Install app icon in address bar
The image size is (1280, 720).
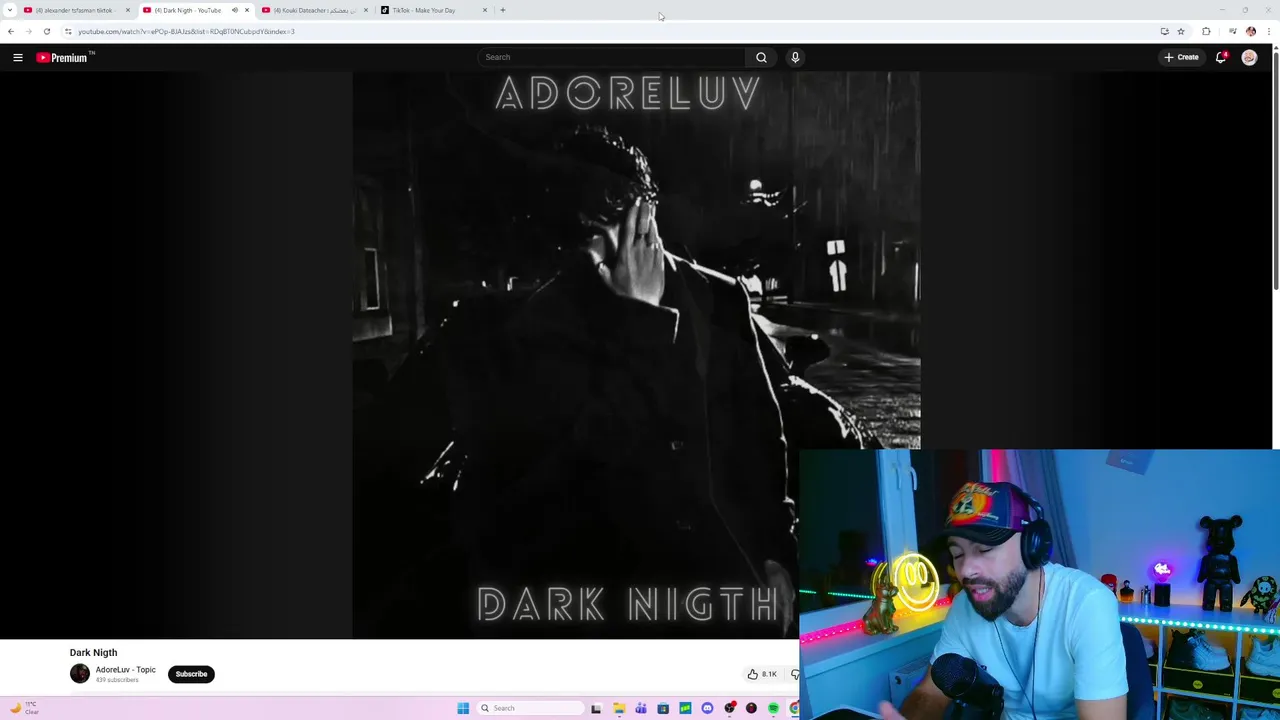pos(1164,31)
